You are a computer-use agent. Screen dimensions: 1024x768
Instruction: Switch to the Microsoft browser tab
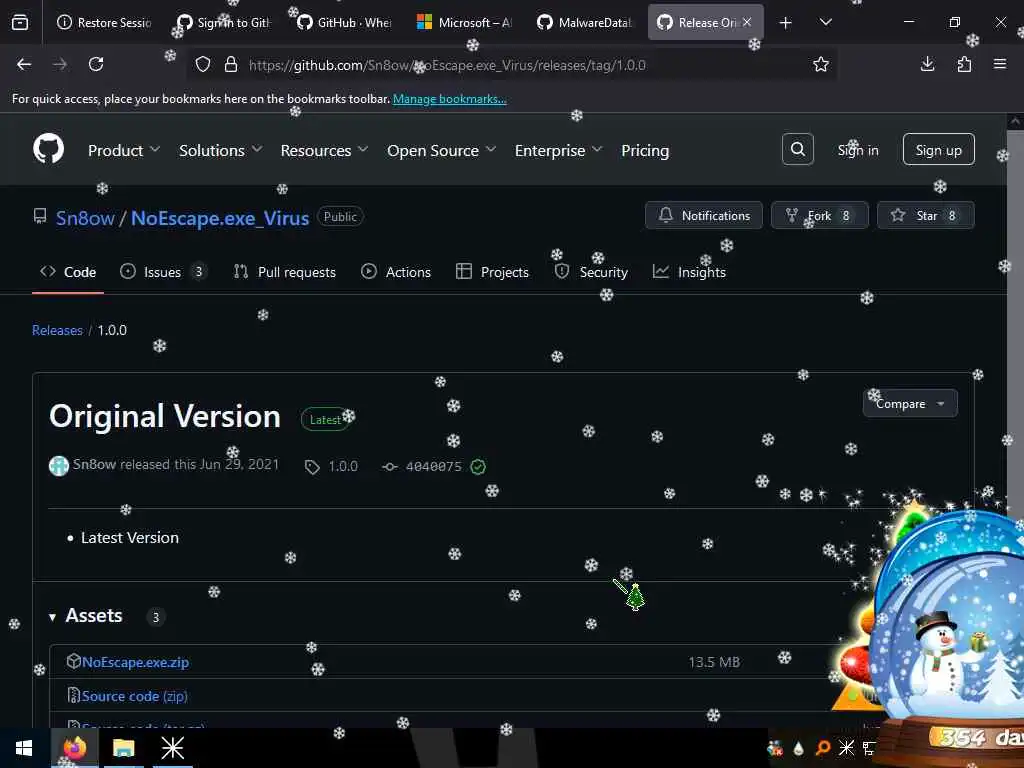click(465, 22)
